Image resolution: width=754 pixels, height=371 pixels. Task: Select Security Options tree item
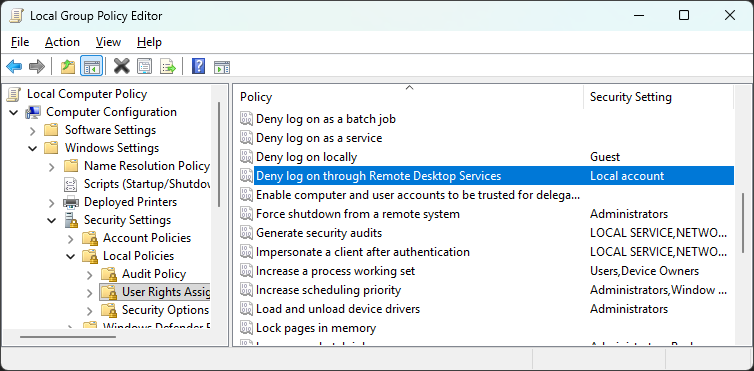click(x=165, y=310)
